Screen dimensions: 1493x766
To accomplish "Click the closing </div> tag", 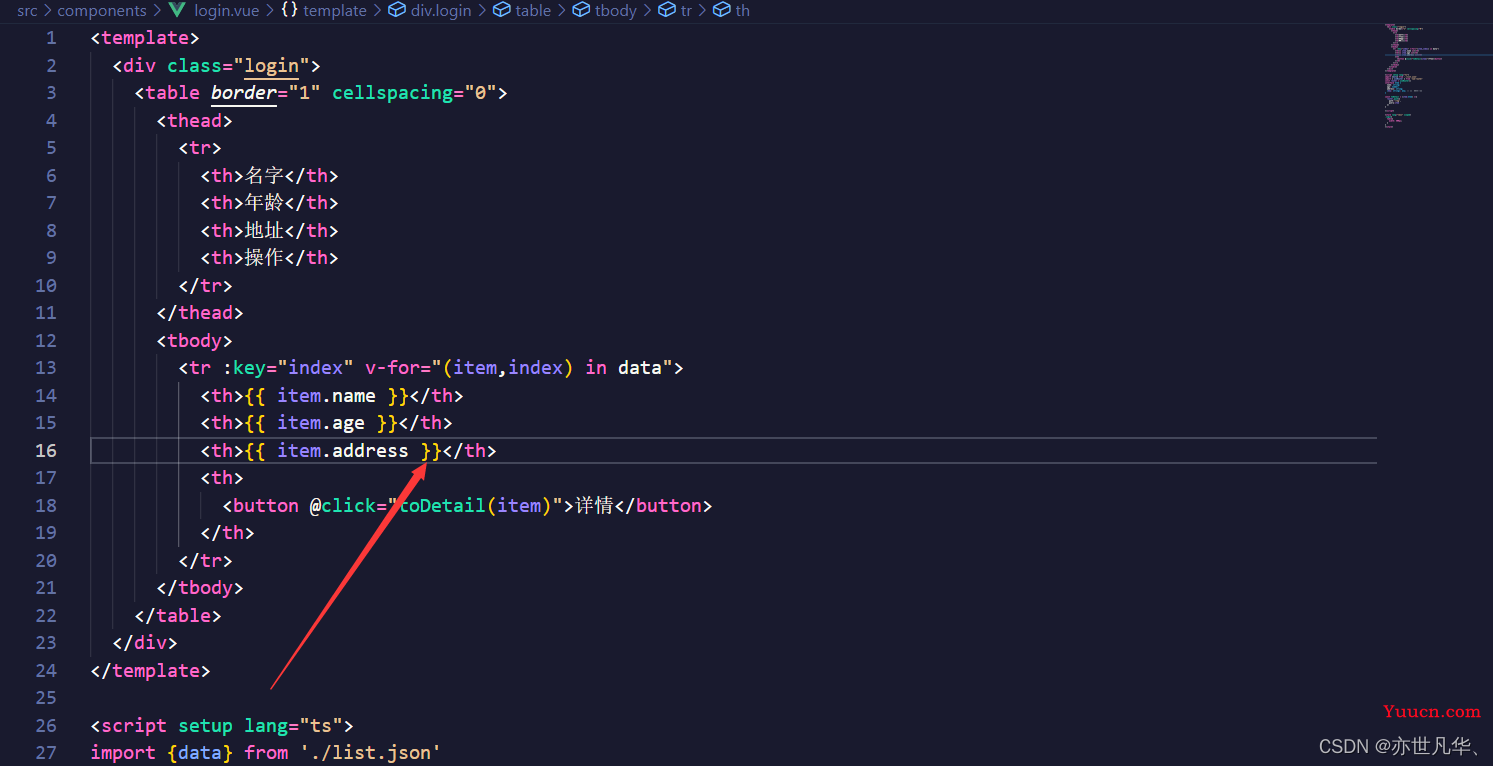I will (x=145, y=643).
